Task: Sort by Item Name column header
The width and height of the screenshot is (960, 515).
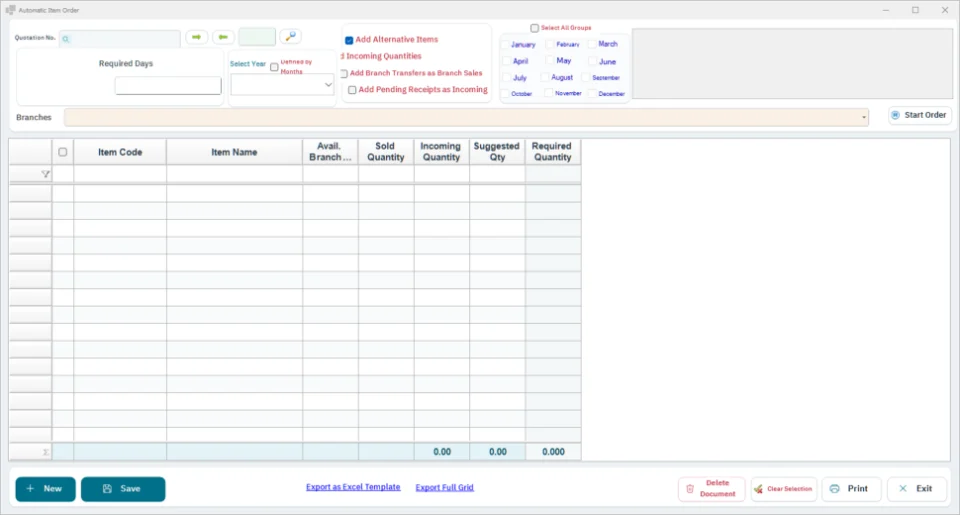Action: (x=234, y=152)
